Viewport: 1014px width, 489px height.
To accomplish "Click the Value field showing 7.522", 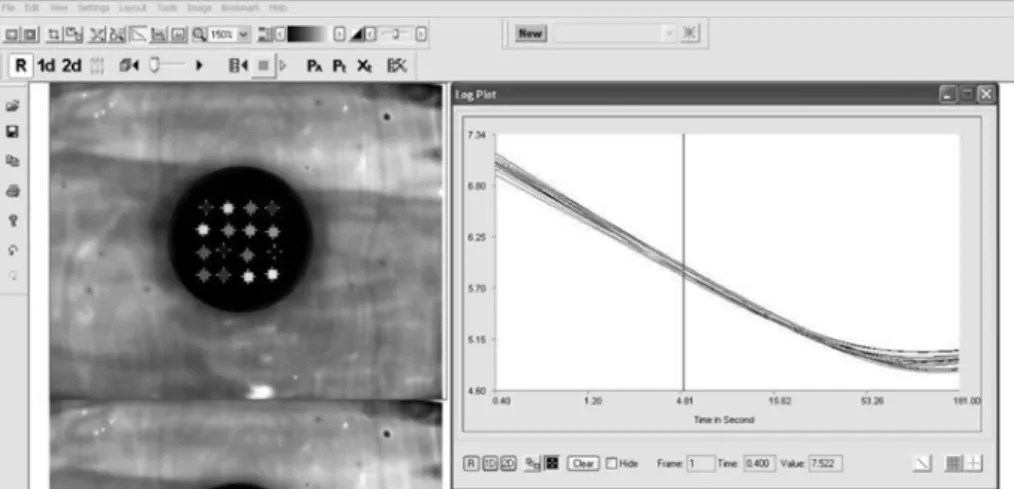I will (825, 463).
